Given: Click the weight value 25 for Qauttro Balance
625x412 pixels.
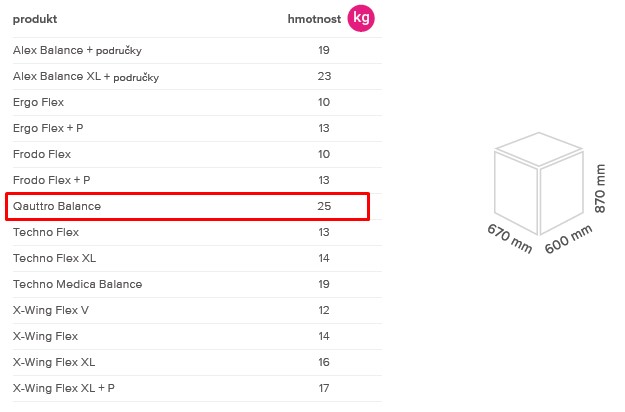Looking at the screenshot, I should (x=324, y=206).
